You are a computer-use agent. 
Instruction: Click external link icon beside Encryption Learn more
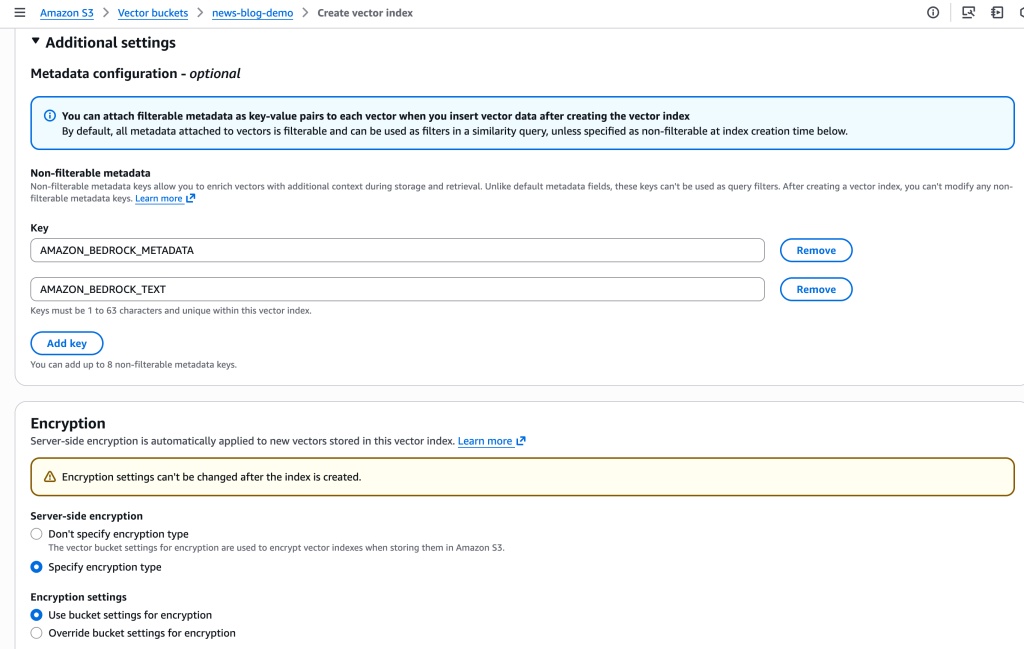coord(521,441)
